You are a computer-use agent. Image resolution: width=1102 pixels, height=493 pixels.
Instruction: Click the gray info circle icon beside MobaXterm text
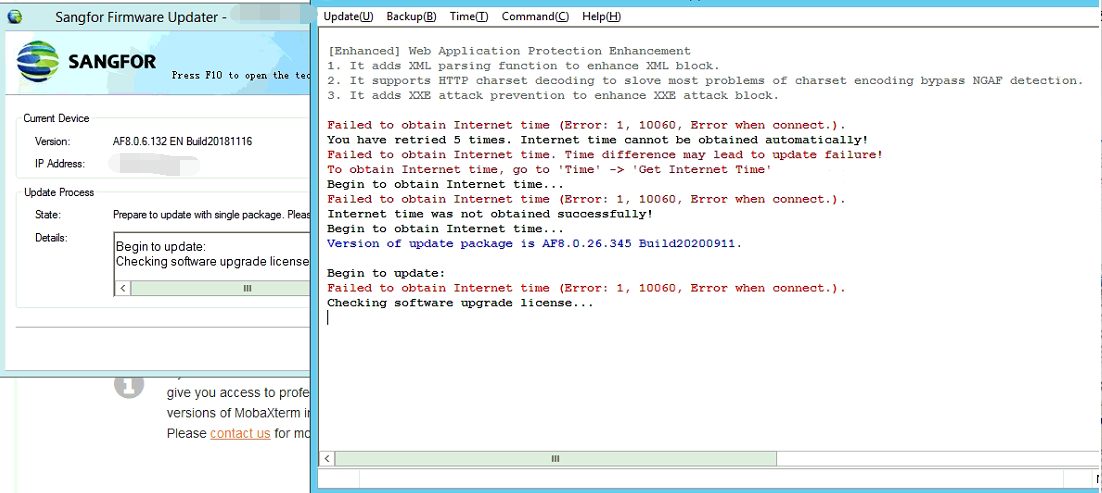coord(129,386)
